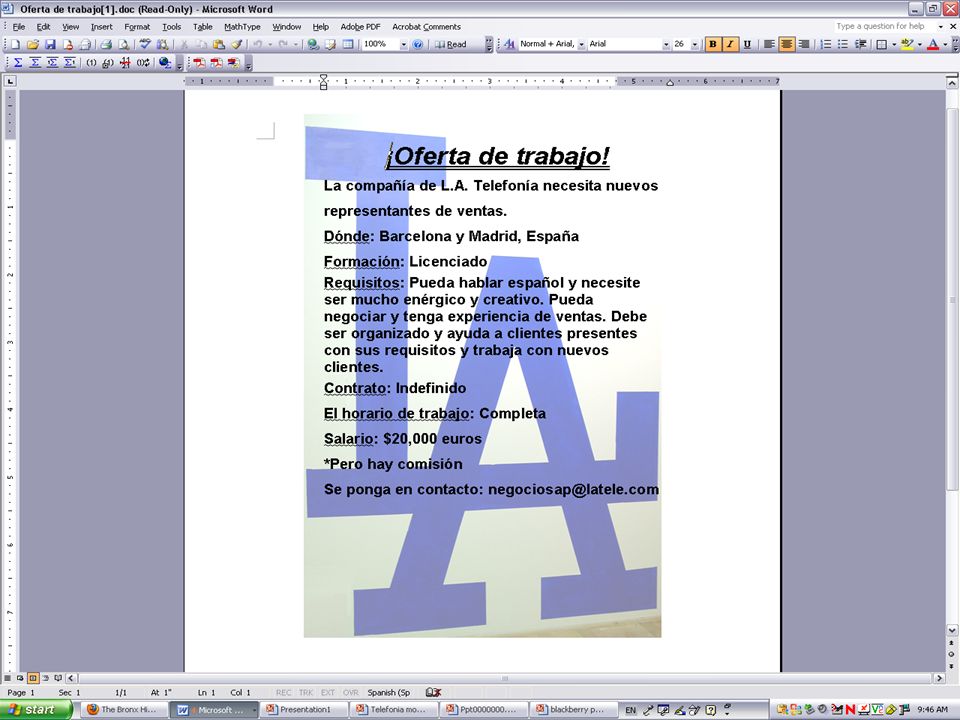This screenshot has height=720, width=960.
Task: Open the Tools menu
Action: 171,27
